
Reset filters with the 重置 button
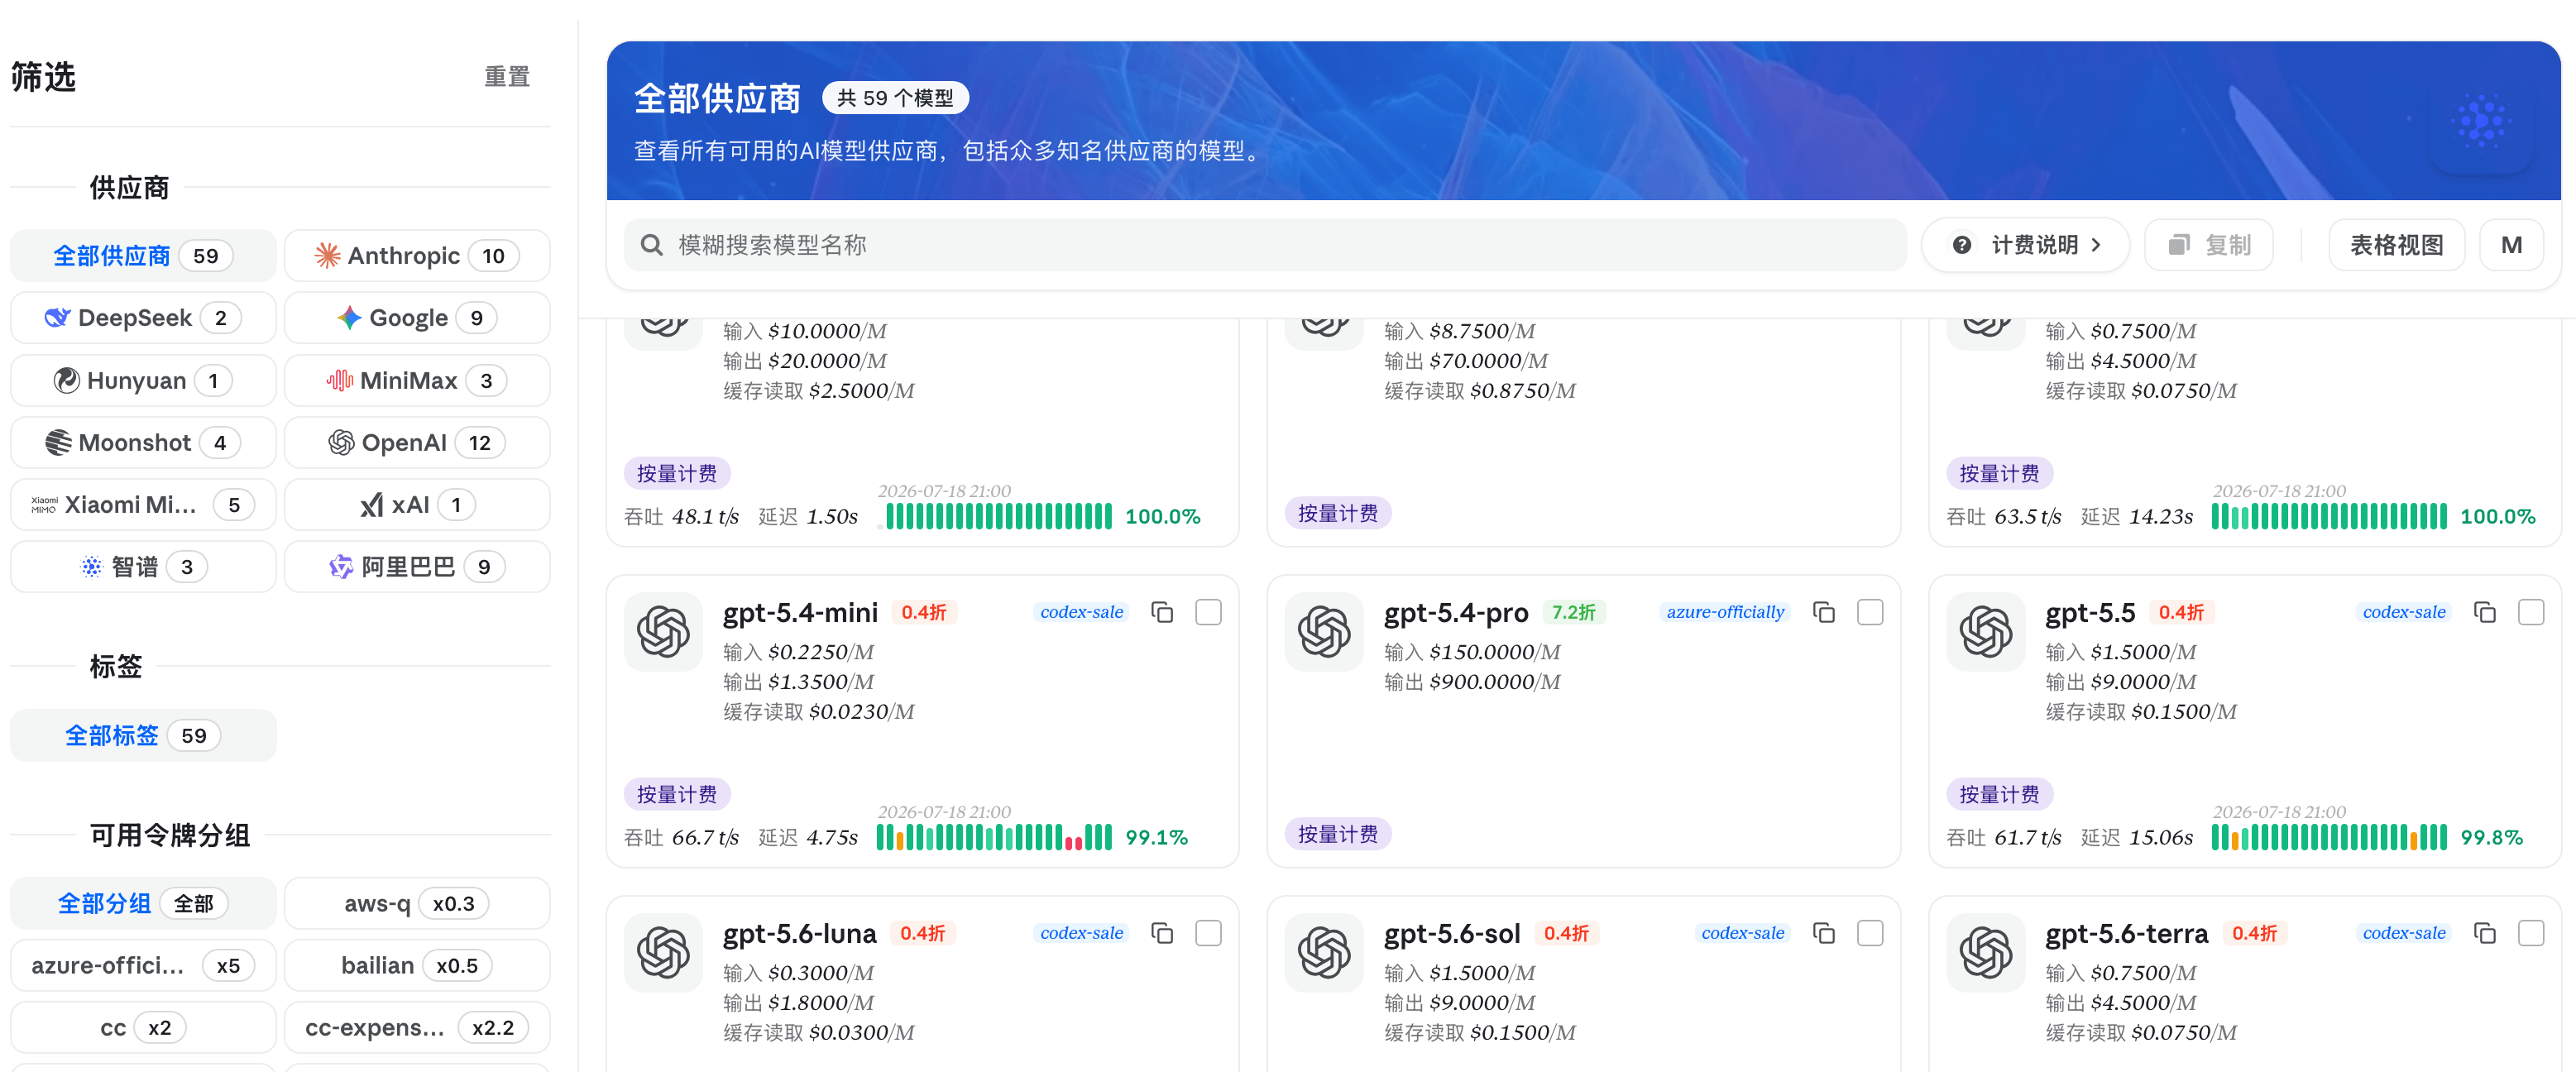click(x=507, y=77)
